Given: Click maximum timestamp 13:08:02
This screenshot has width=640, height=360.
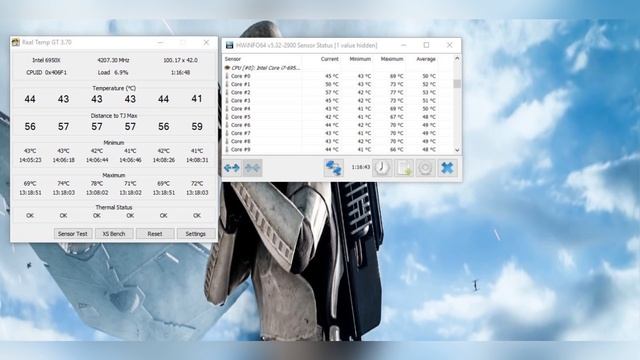Looking at the screenshot, I should point(97,192).
